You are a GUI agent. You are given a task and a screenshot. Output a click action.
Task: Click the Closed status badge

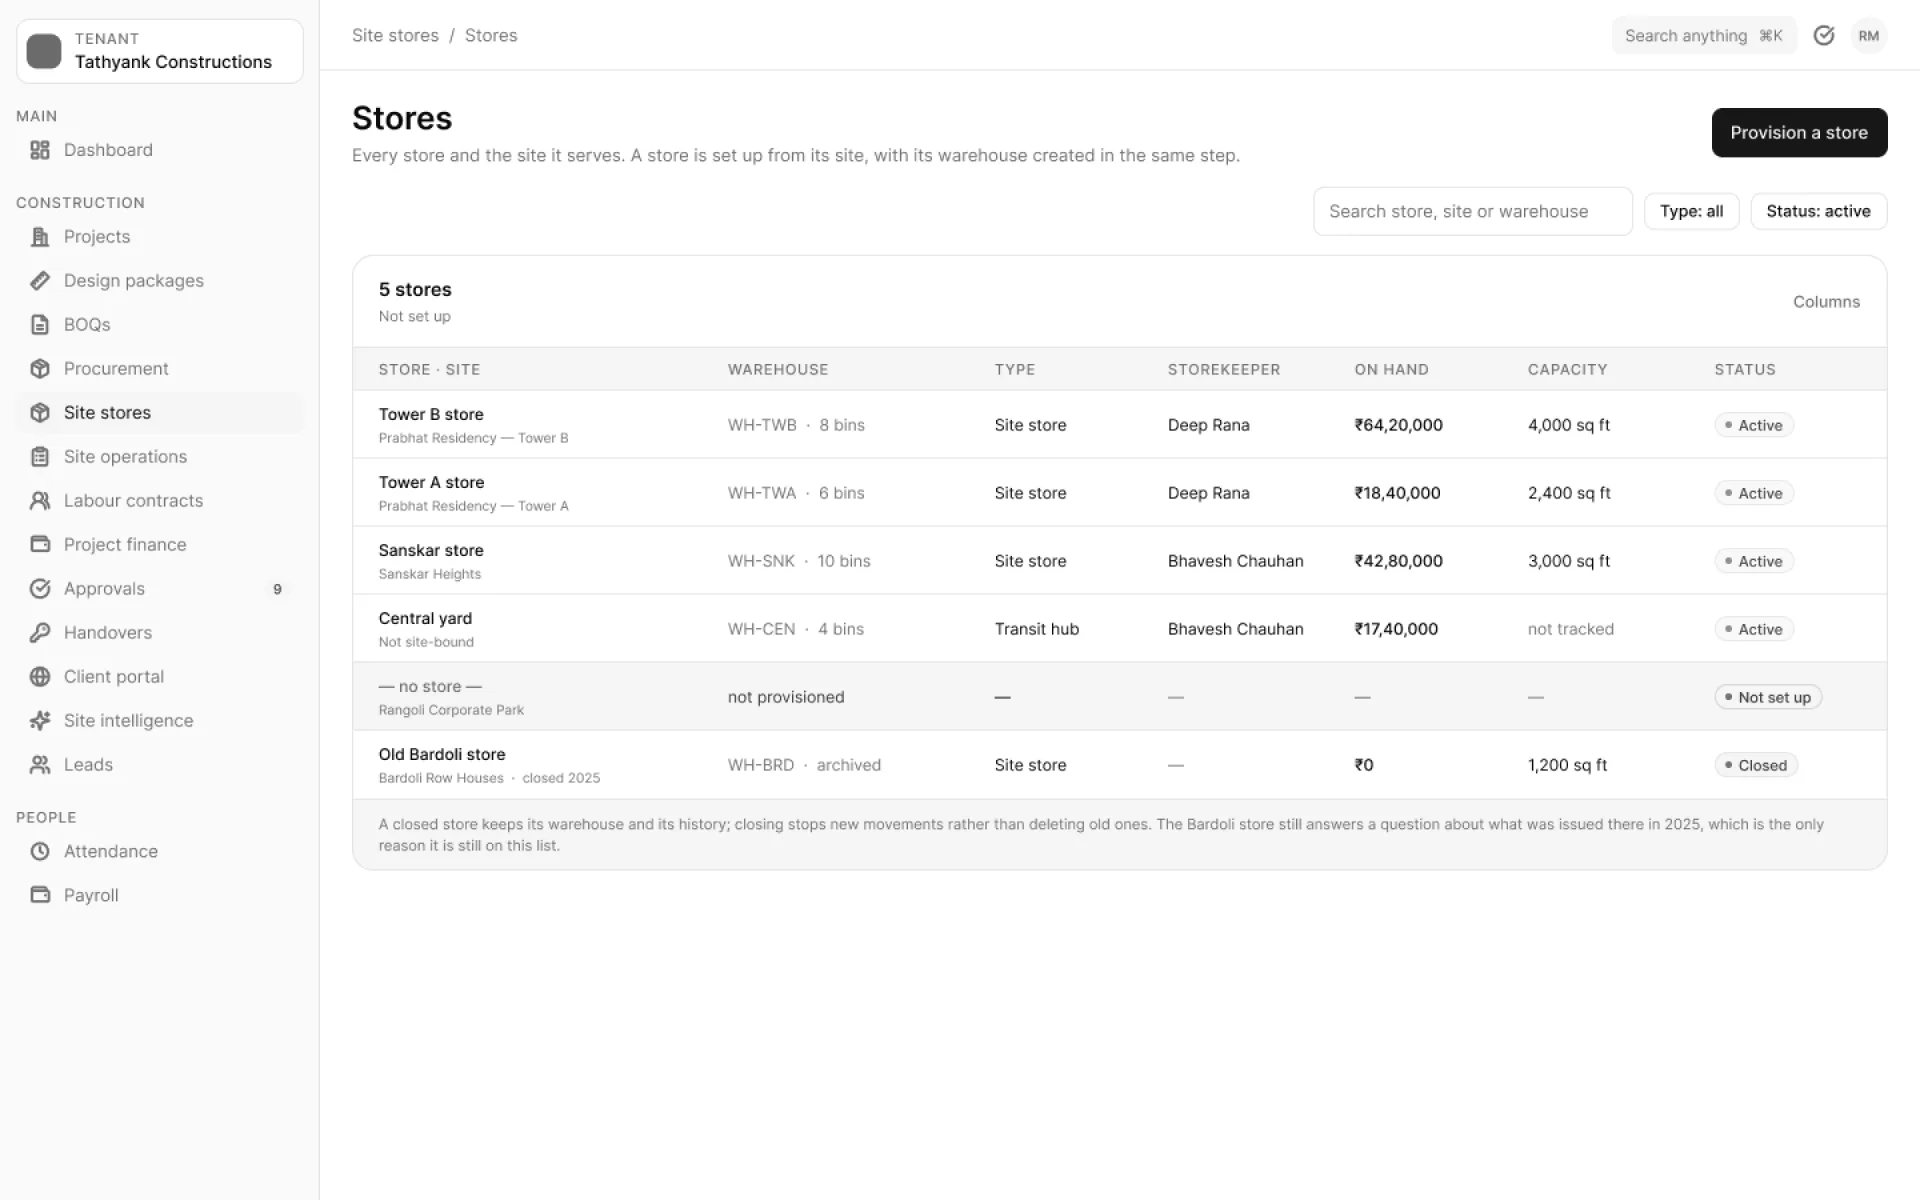coord(1756,766)
